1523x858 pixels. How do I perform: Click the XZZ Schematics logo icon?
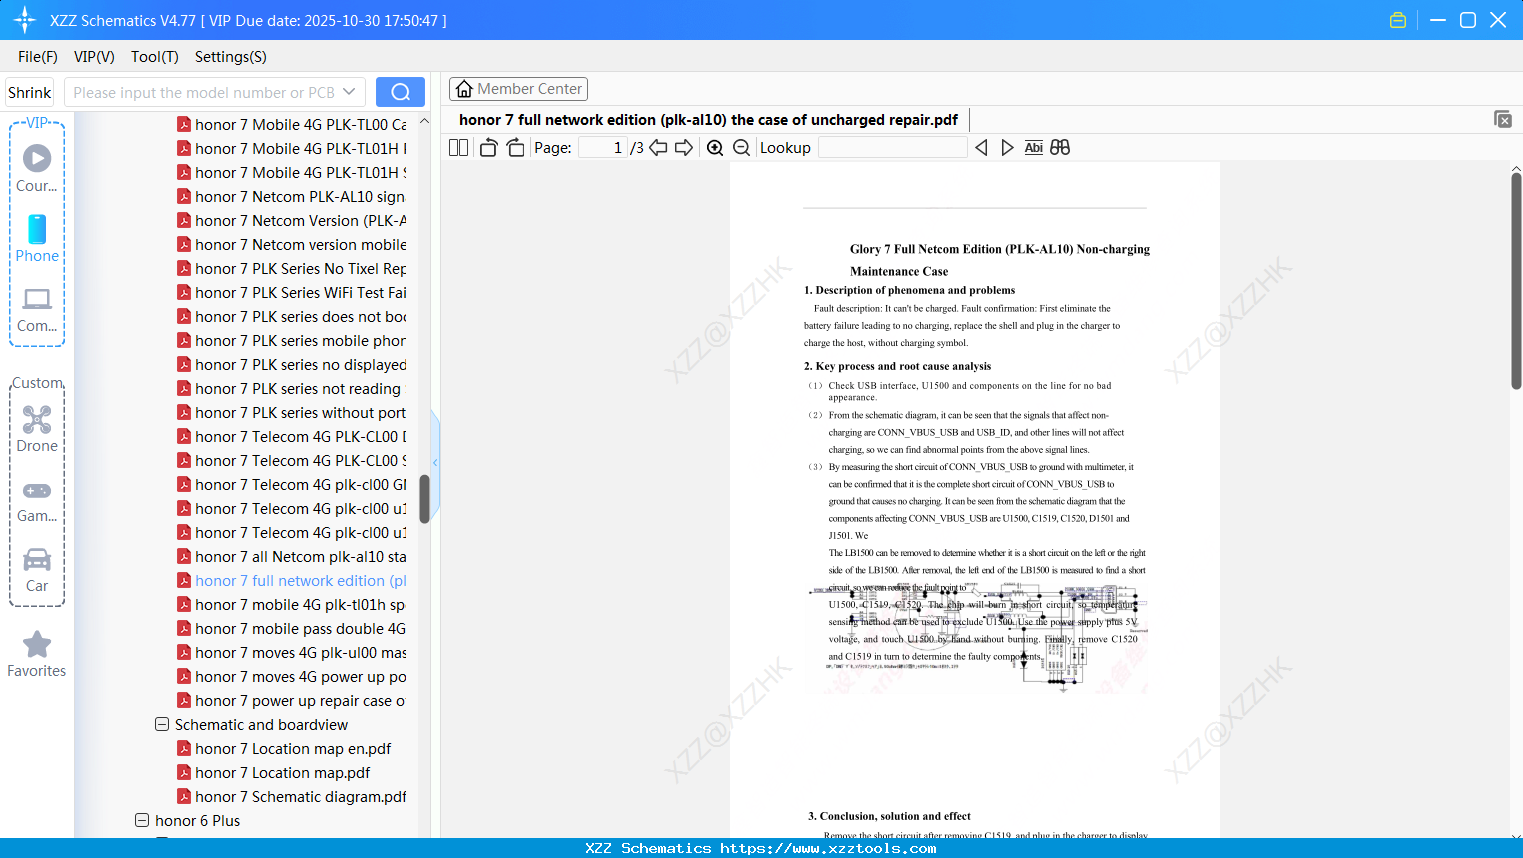(x=25, y=20)
